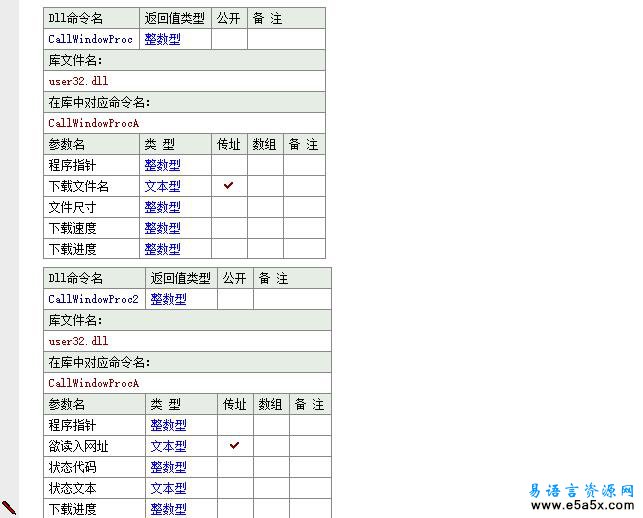Toggle 数组 cell for parameter 下载文件名

coord(265,186)
